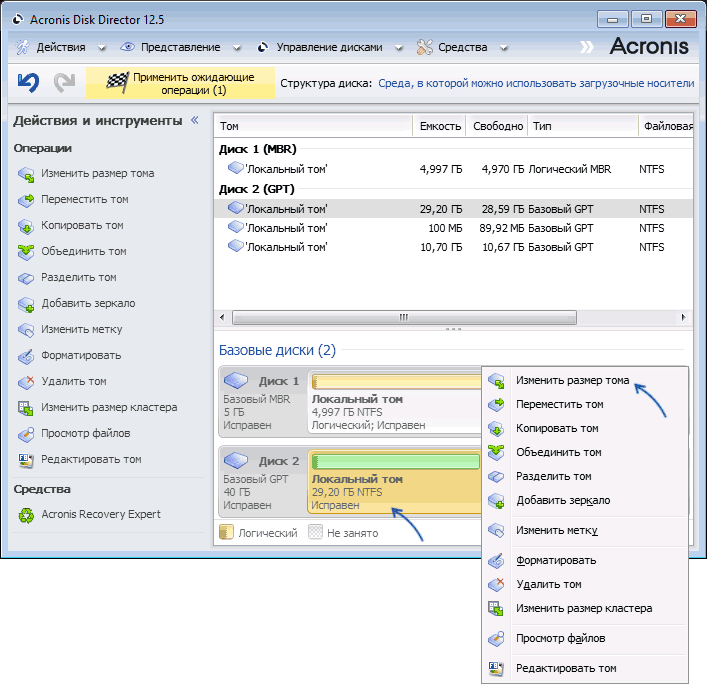Click the Acronis logo

[x=649, y=46]
